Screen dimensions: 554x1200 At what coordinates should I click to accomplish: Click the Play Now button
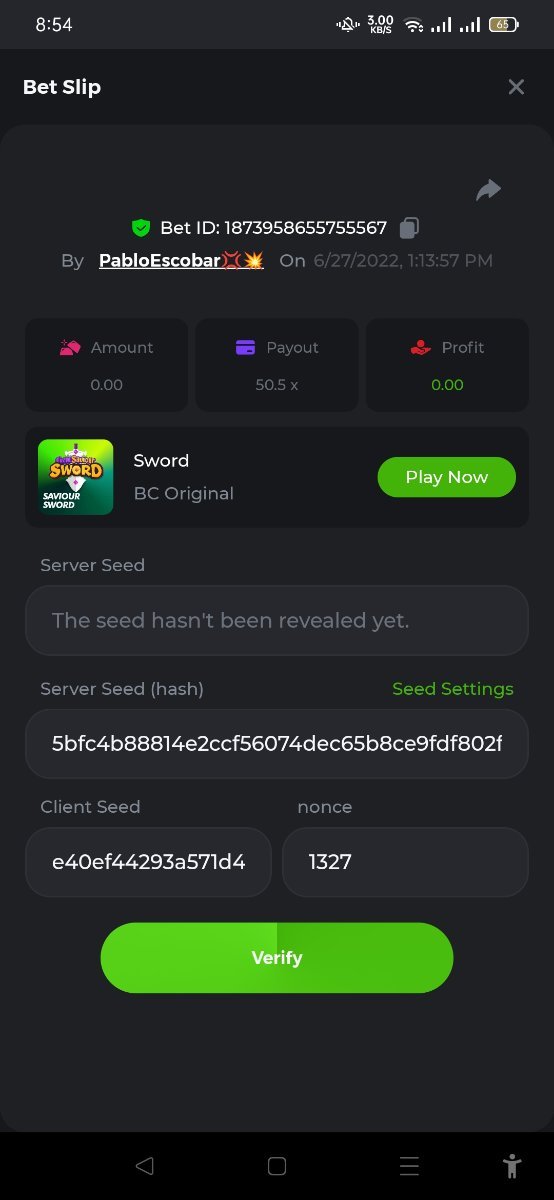pyautogui.click(x=446, y=477)
